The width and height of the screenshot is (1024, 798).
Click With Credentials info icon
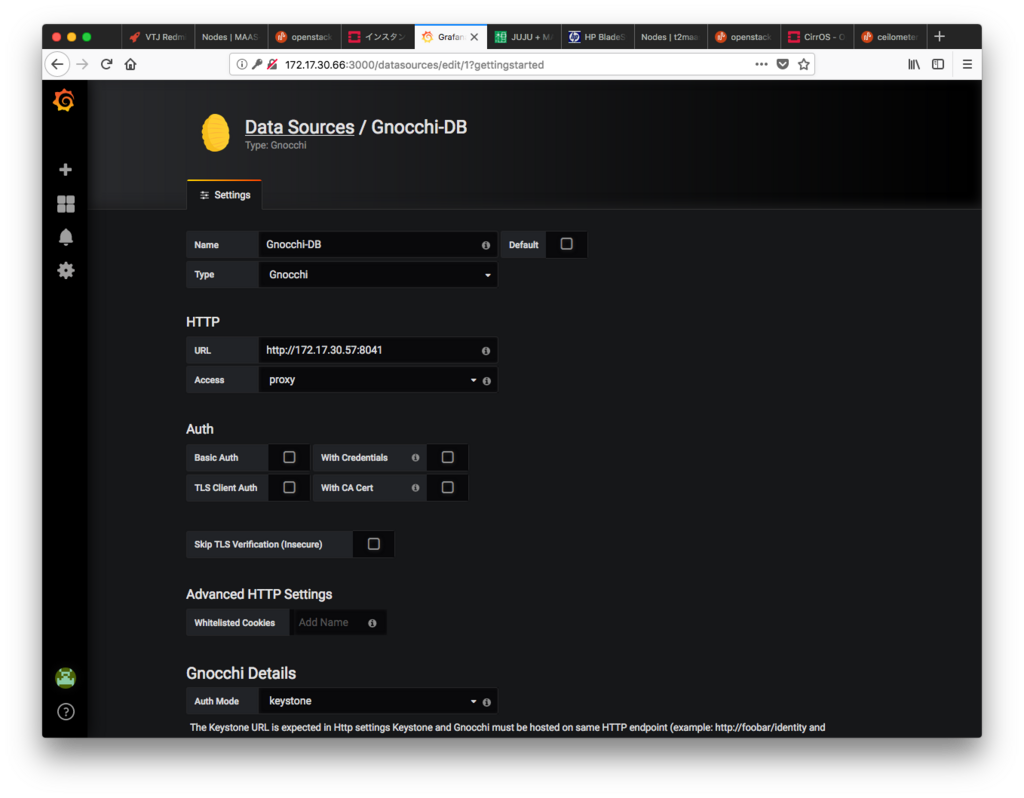tap(415, 458)
